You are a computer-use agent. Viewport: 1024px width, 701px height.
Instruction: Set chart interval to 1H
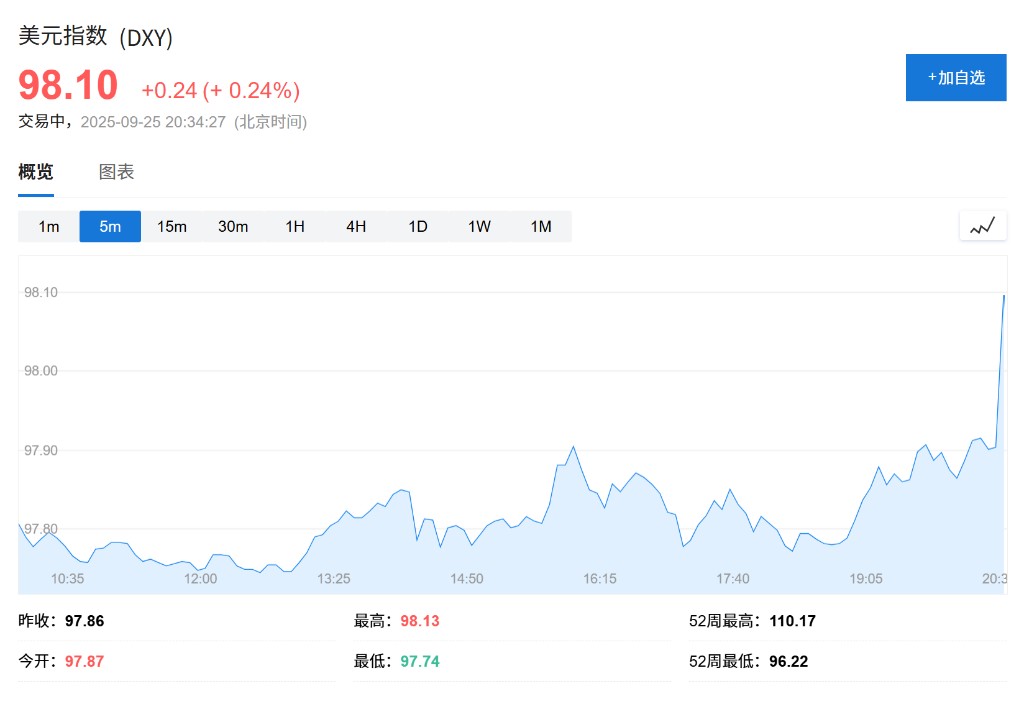(x=295, y=226)
